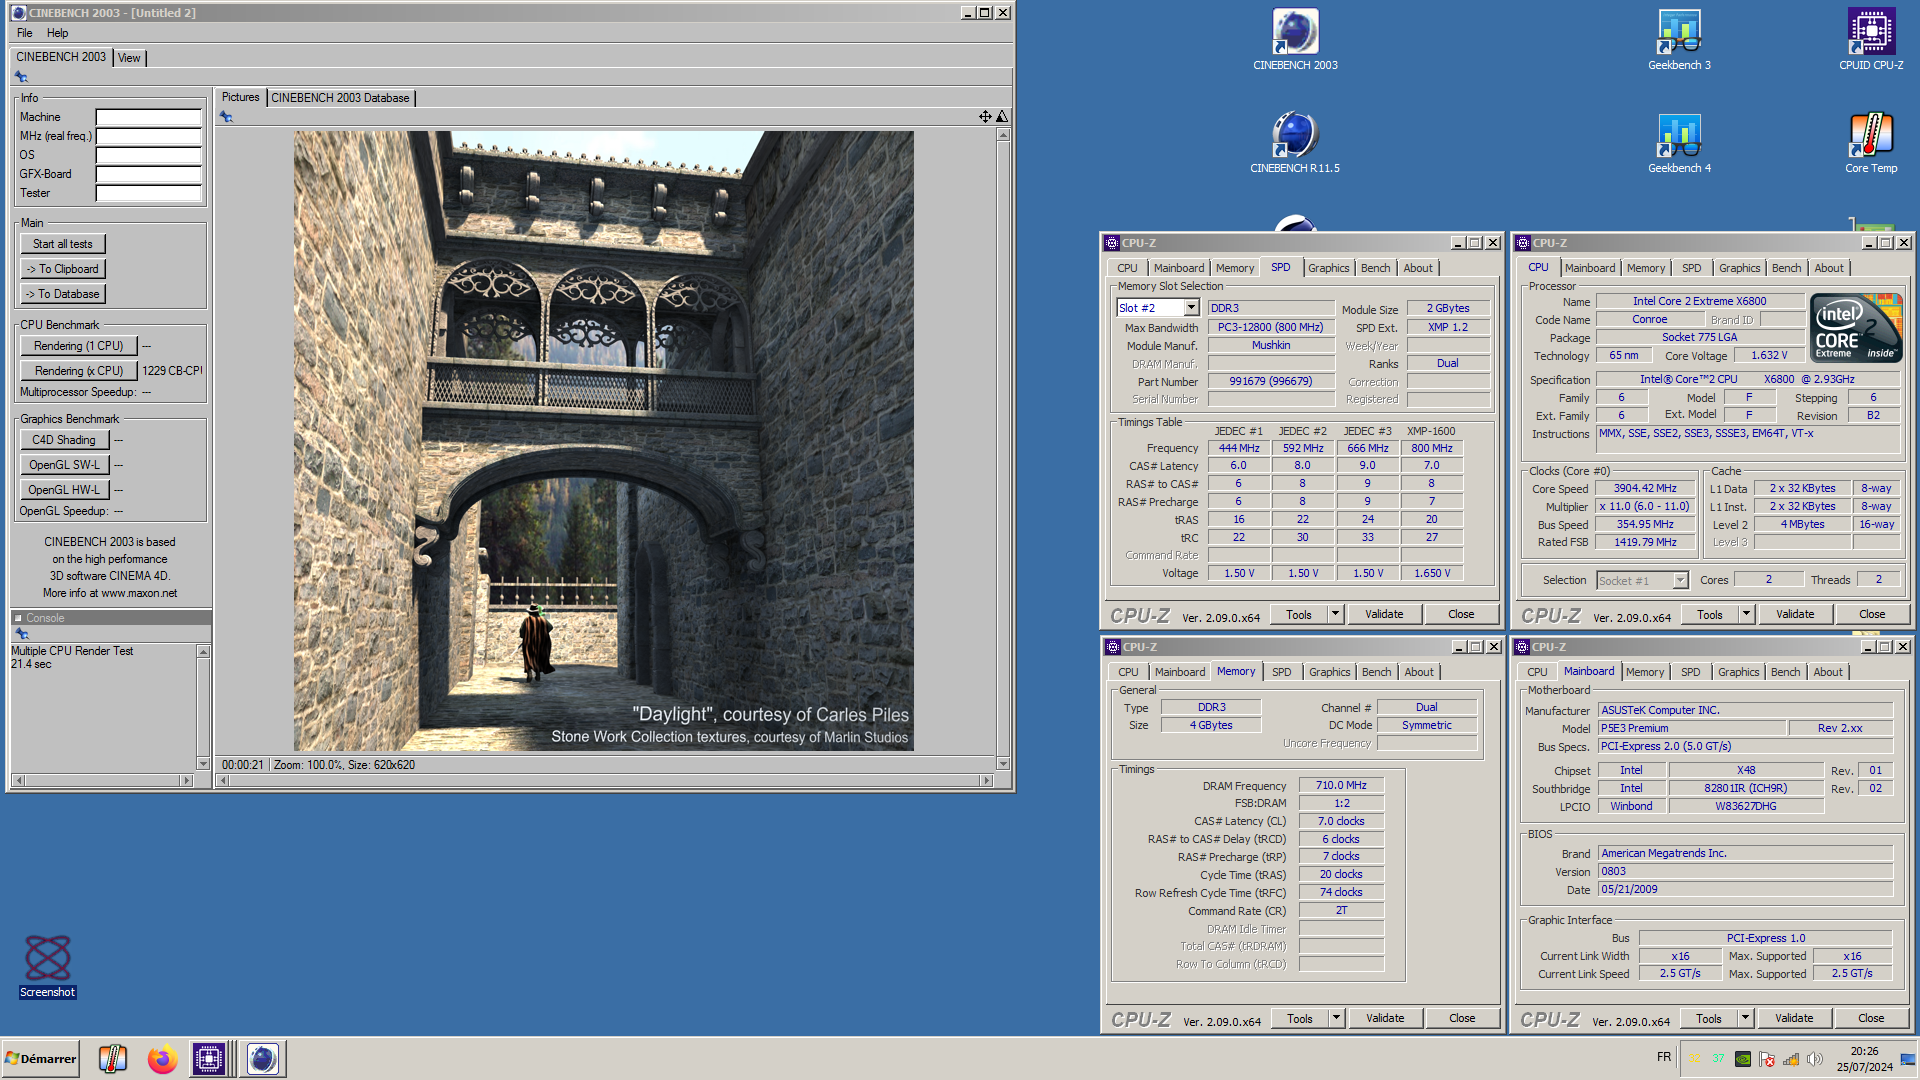1920x1080 pixels.
Task: Click the picture viewer vertical scrollbar down arrow
Action: click(1003, 764)
